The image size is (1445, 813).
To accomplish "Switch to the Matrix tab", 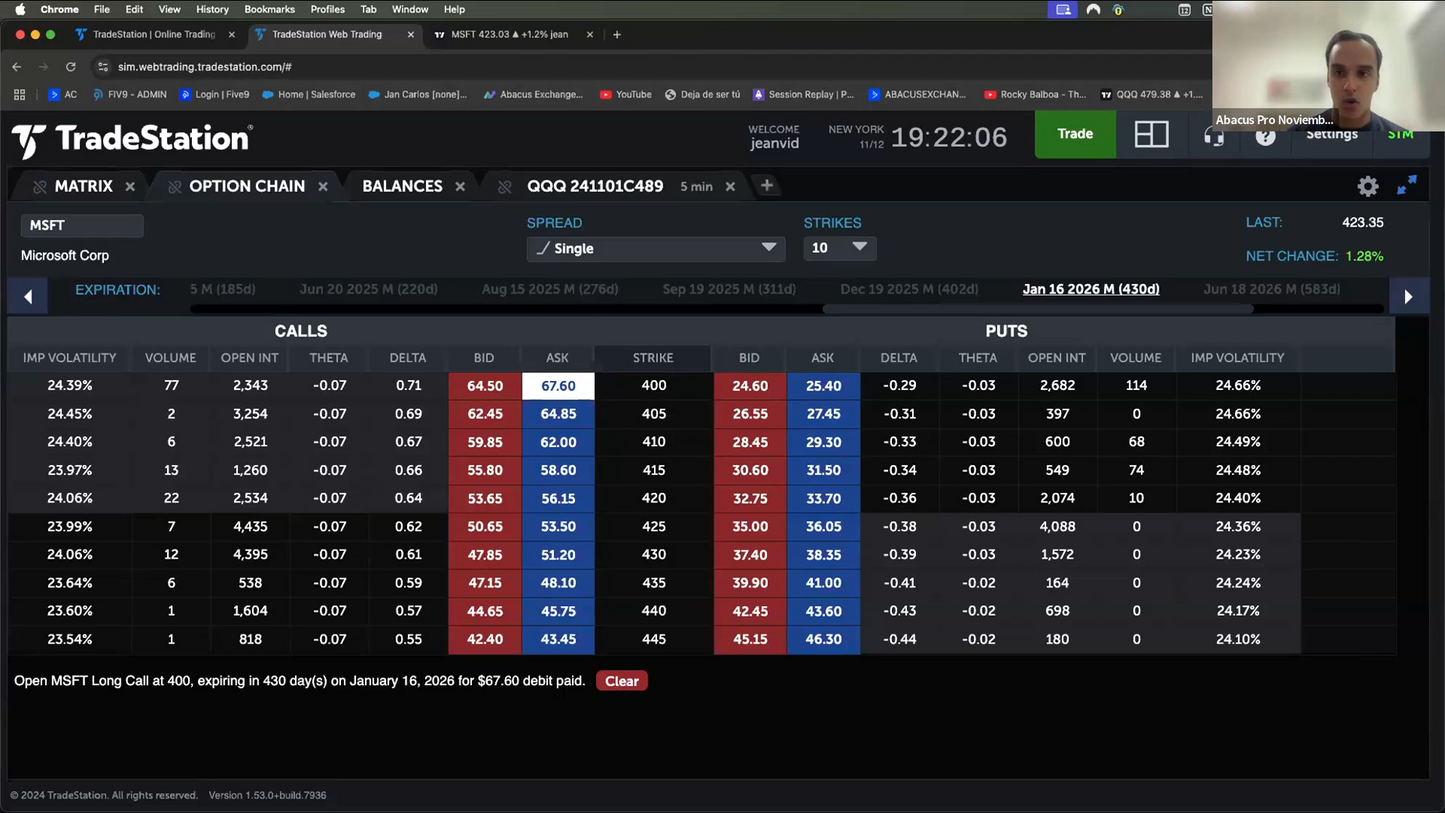I will tap(83, 187).
